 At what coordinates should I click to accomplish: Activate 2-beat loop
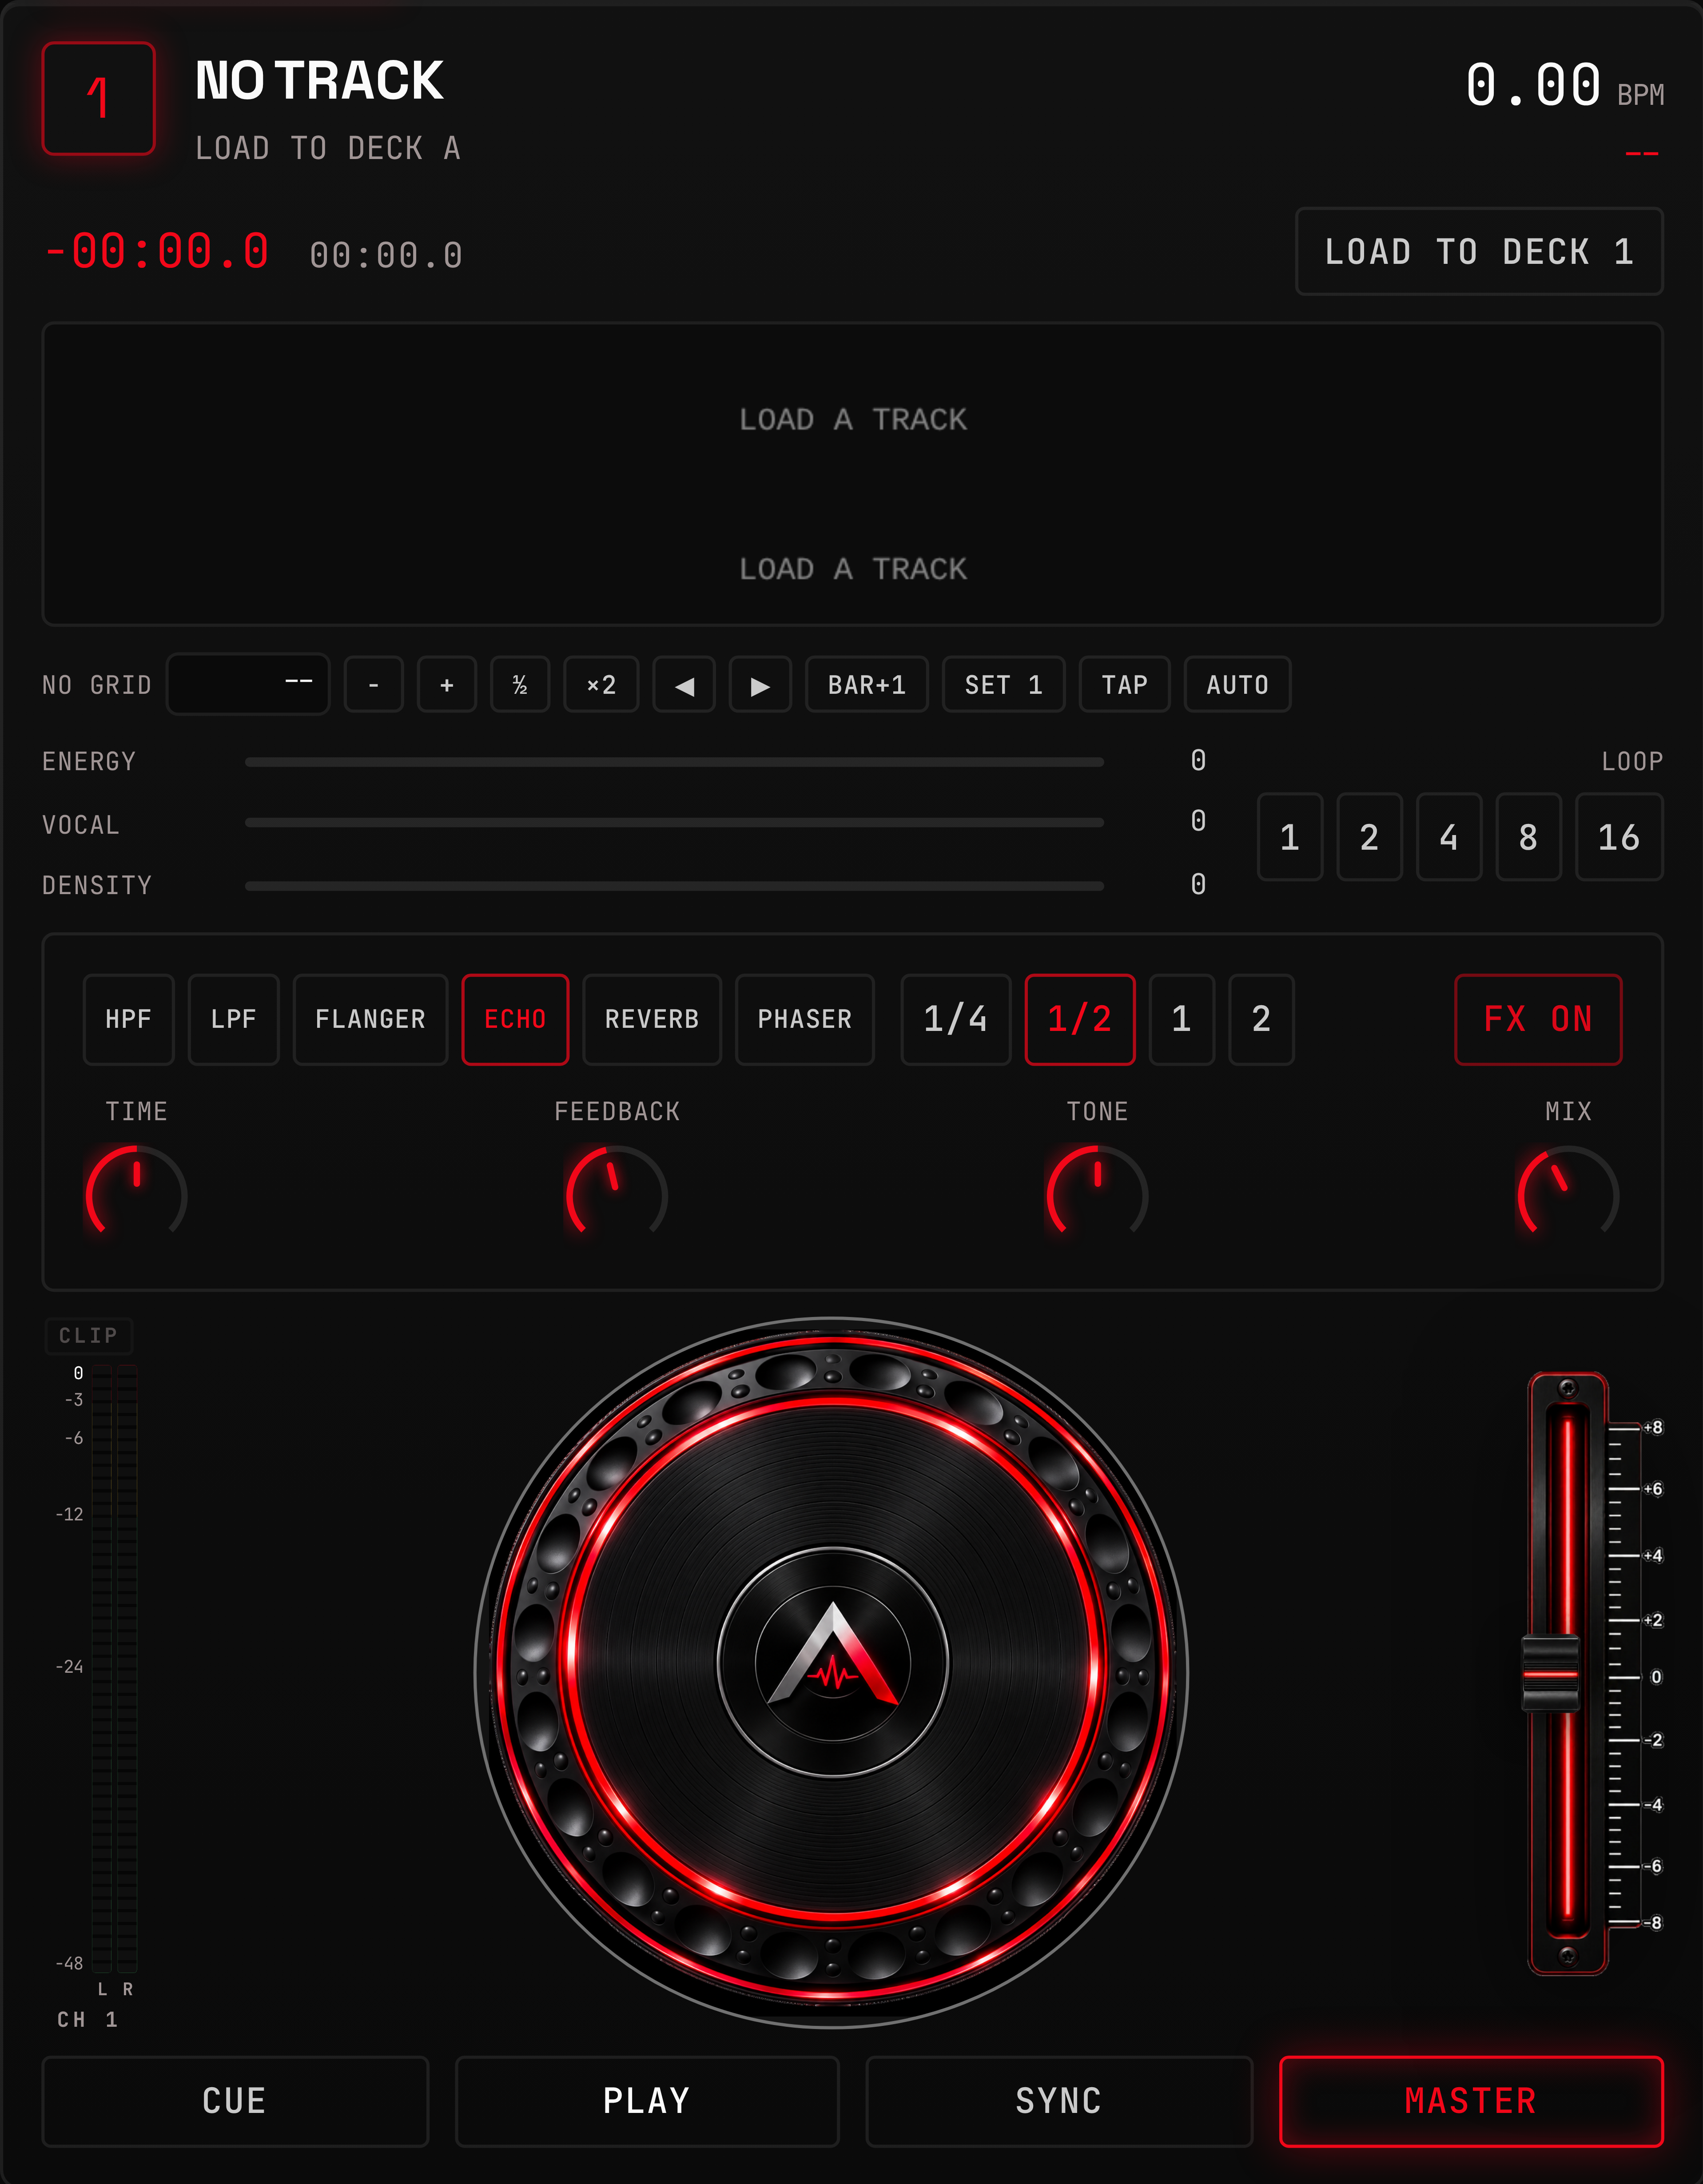pyautogui.click(x=1369, y=837)
